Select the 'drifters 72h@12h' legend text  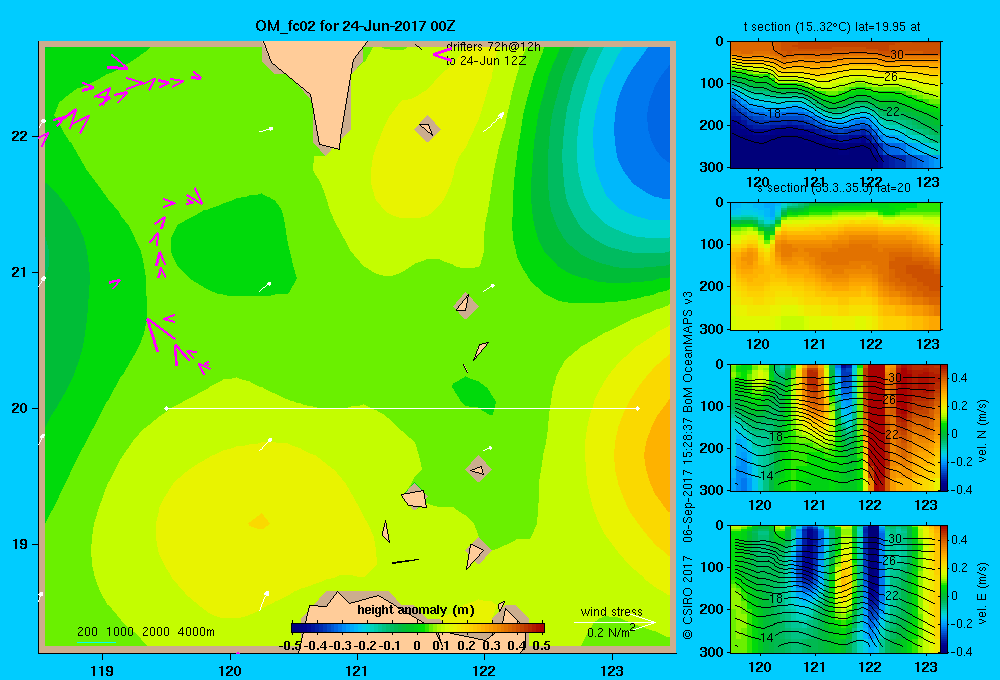(493, 47)
